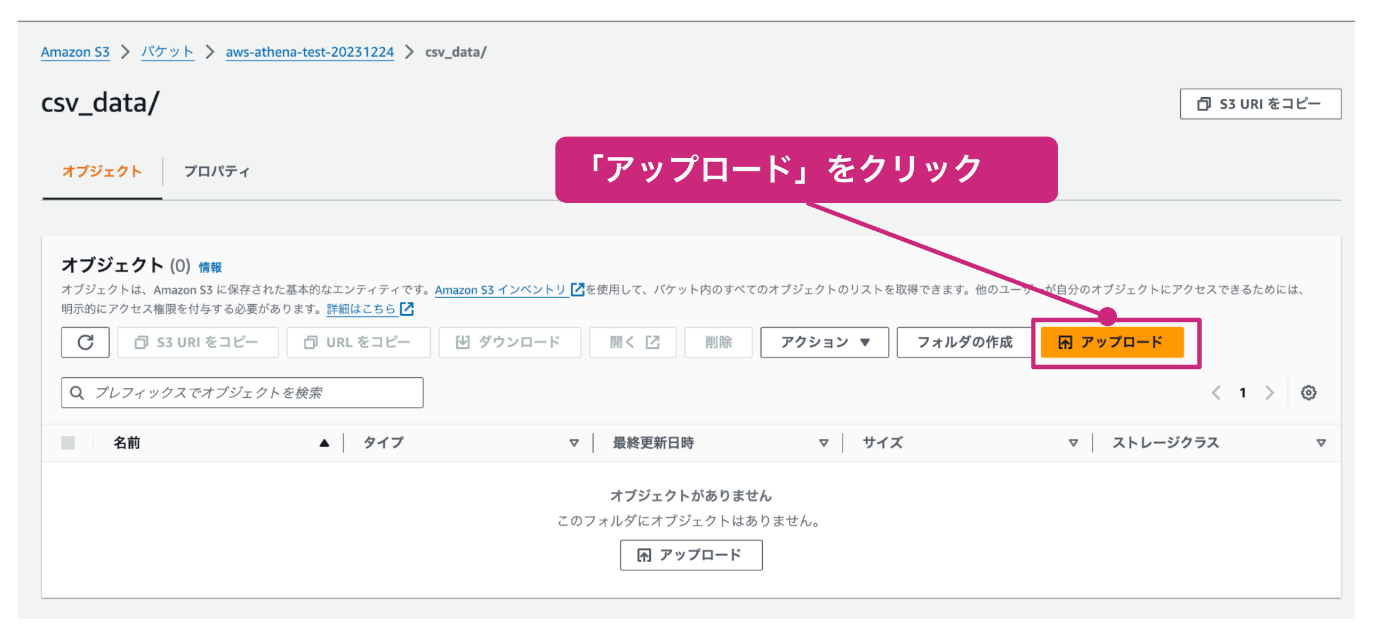Open table preferences gear icon

pyautogui.click(x=1308, y=393)
